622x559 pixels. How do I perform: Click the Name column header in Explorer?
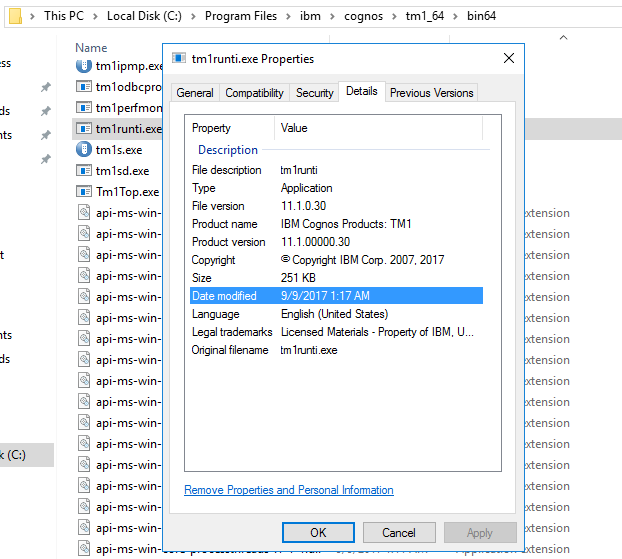pyautogui.click(x=91, y=48)
